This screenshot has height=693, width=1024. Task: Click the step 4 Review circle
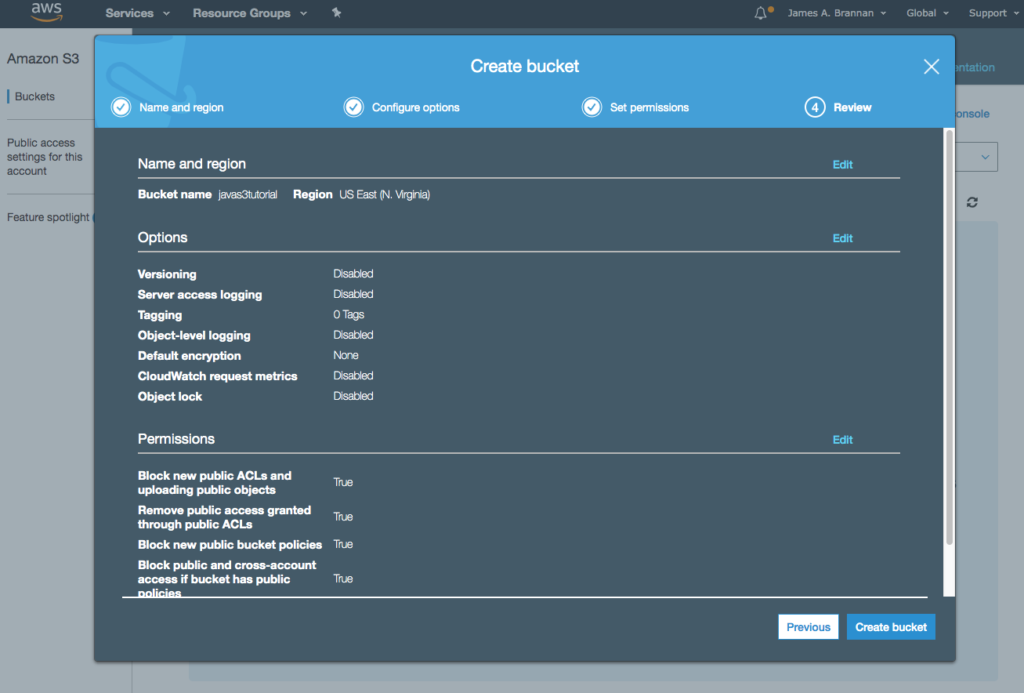tap(814, 107)
